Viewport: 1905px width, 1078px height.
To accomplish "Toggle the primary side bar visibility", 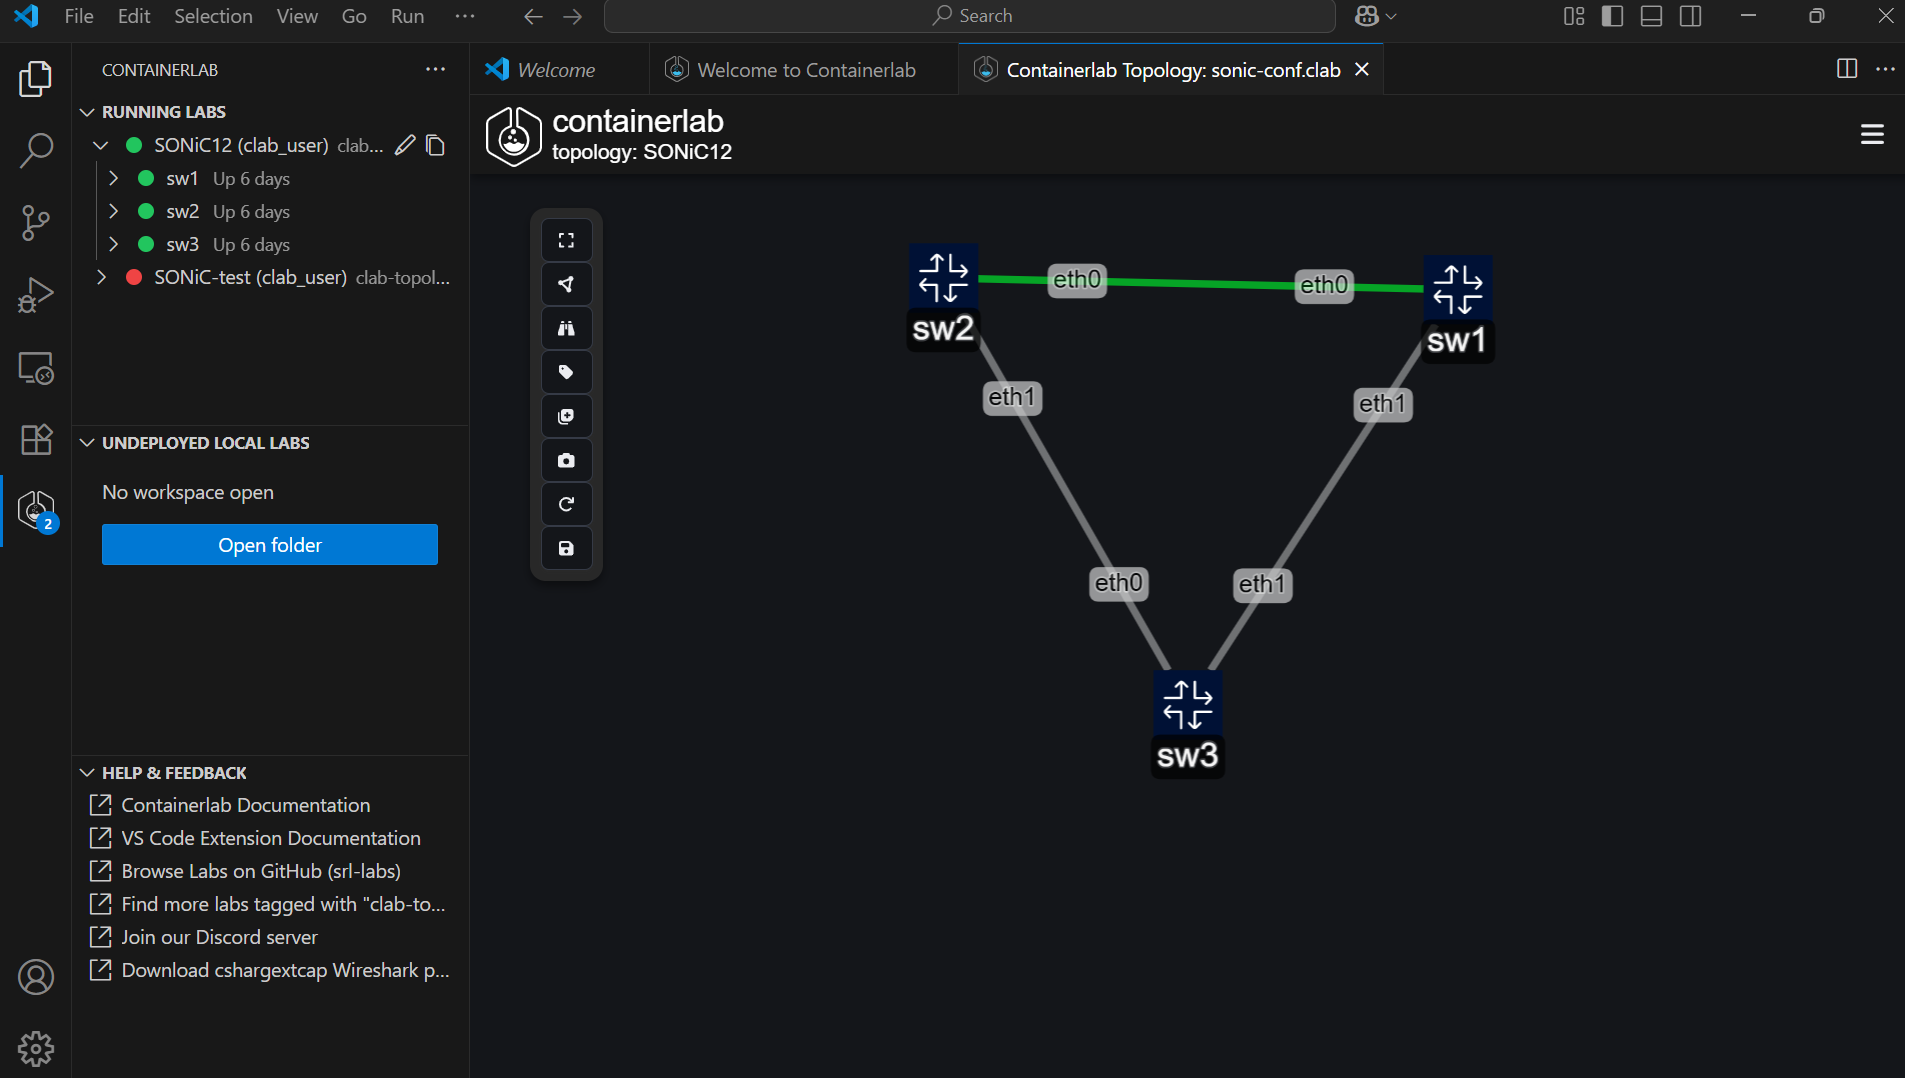I will (1612, 16).
